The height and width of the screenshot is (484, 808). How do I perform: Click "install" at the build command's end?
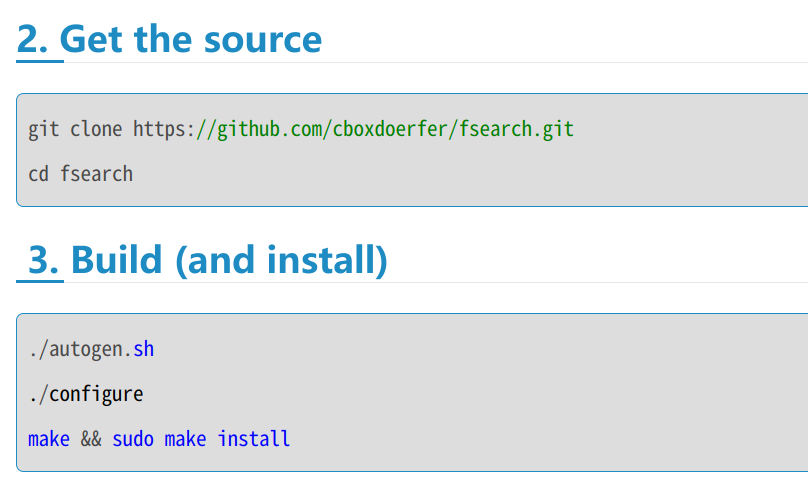pos(254,438)
